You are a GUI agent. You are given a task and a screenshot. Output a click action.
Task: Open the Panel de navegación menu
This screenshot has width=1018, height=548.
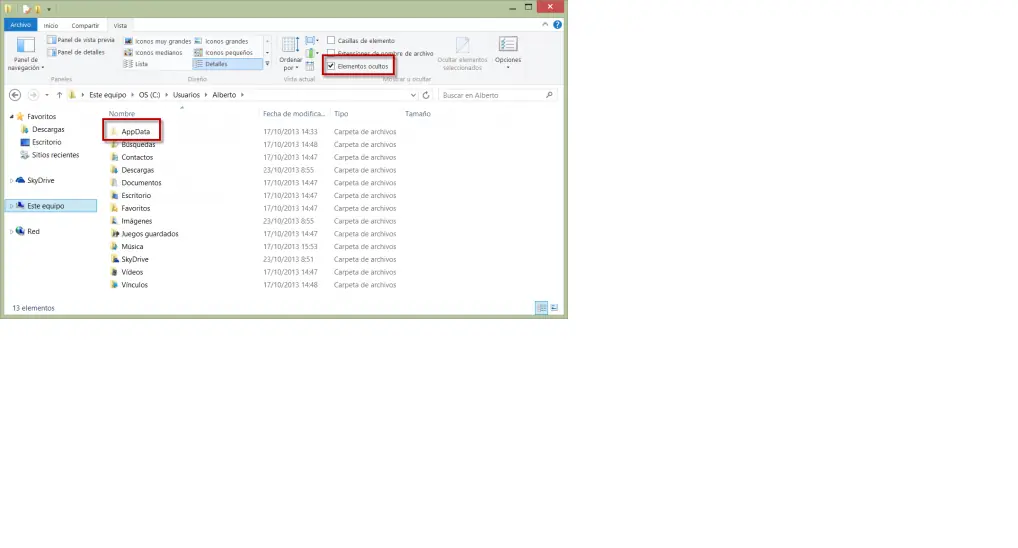coord(26,53)
